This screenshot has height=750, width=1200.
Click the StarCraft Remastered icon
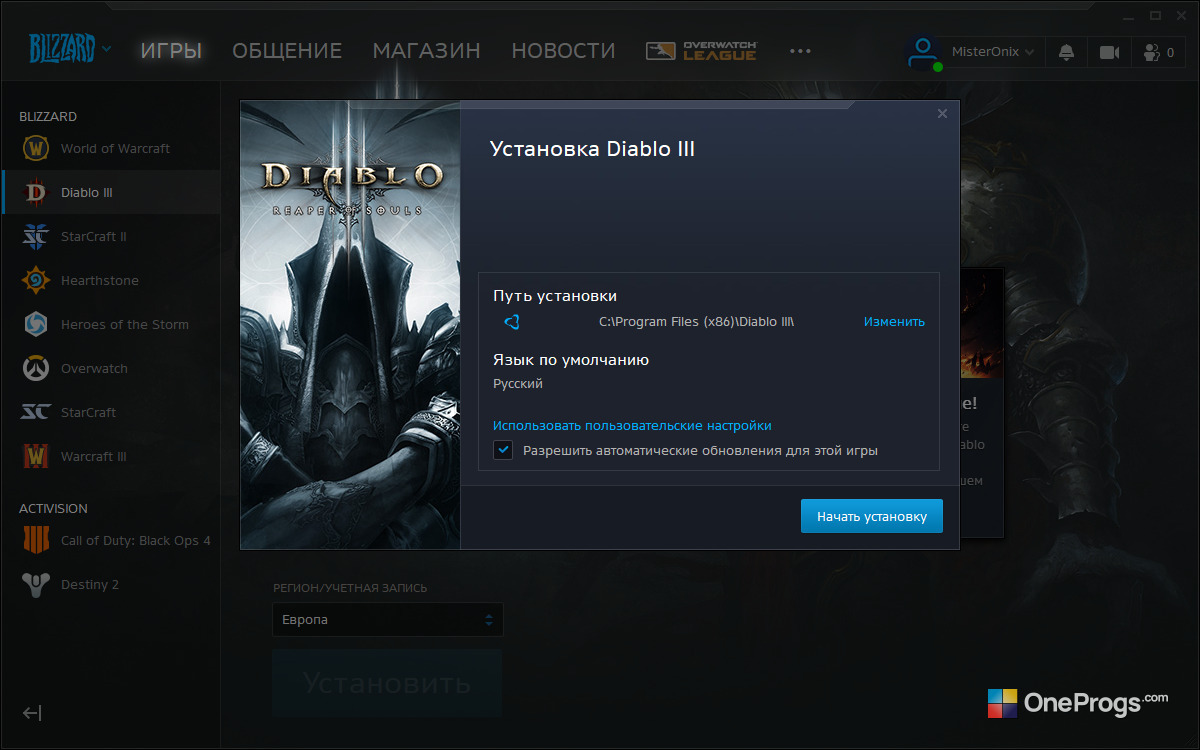click(x=36, y=412)
